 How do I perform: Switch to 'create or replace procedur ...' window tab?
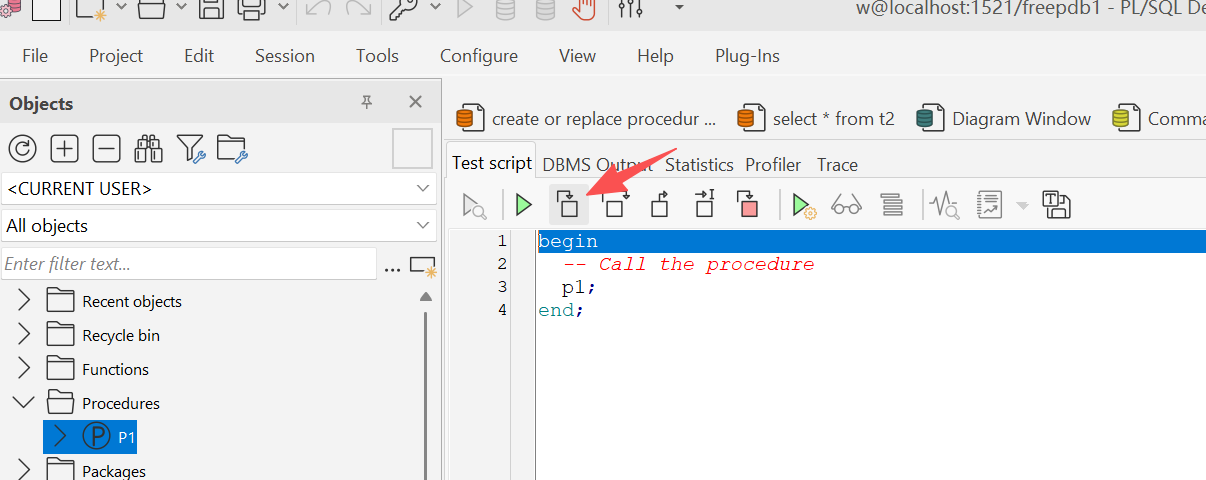coord(587,119)
